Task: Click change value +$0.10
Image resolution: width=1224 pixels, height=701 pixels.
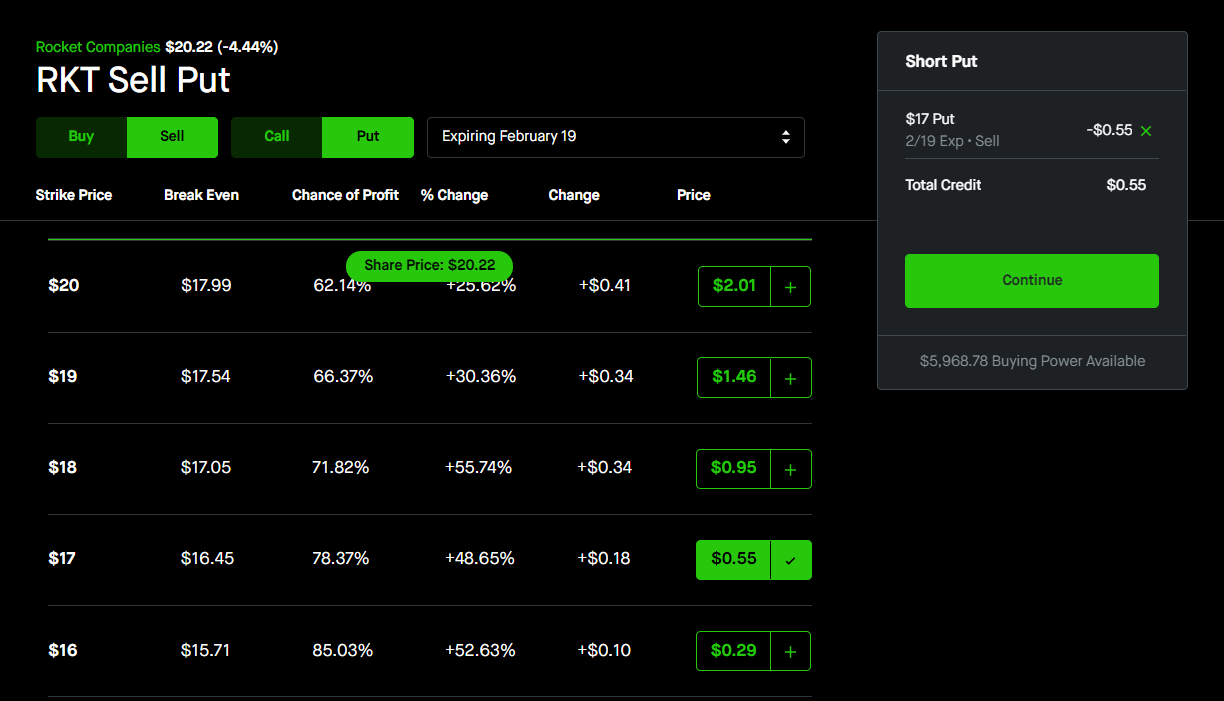Action: click(x=604, y=651)
